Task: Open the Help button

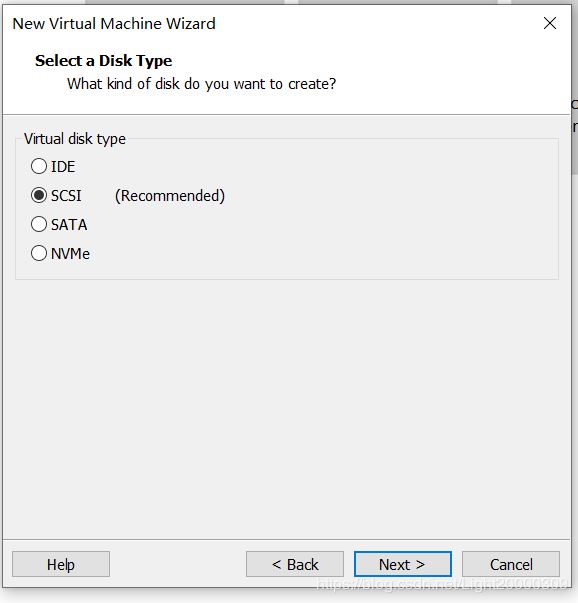Action: tap(61, 564)
